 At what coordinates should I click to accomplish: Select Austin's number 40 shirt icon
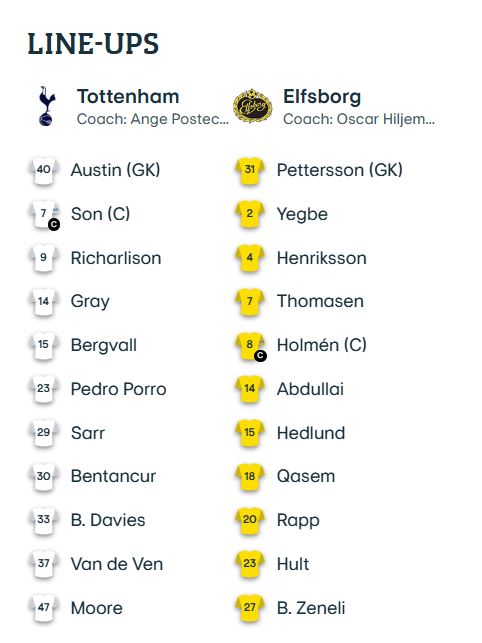pos(44,170)
